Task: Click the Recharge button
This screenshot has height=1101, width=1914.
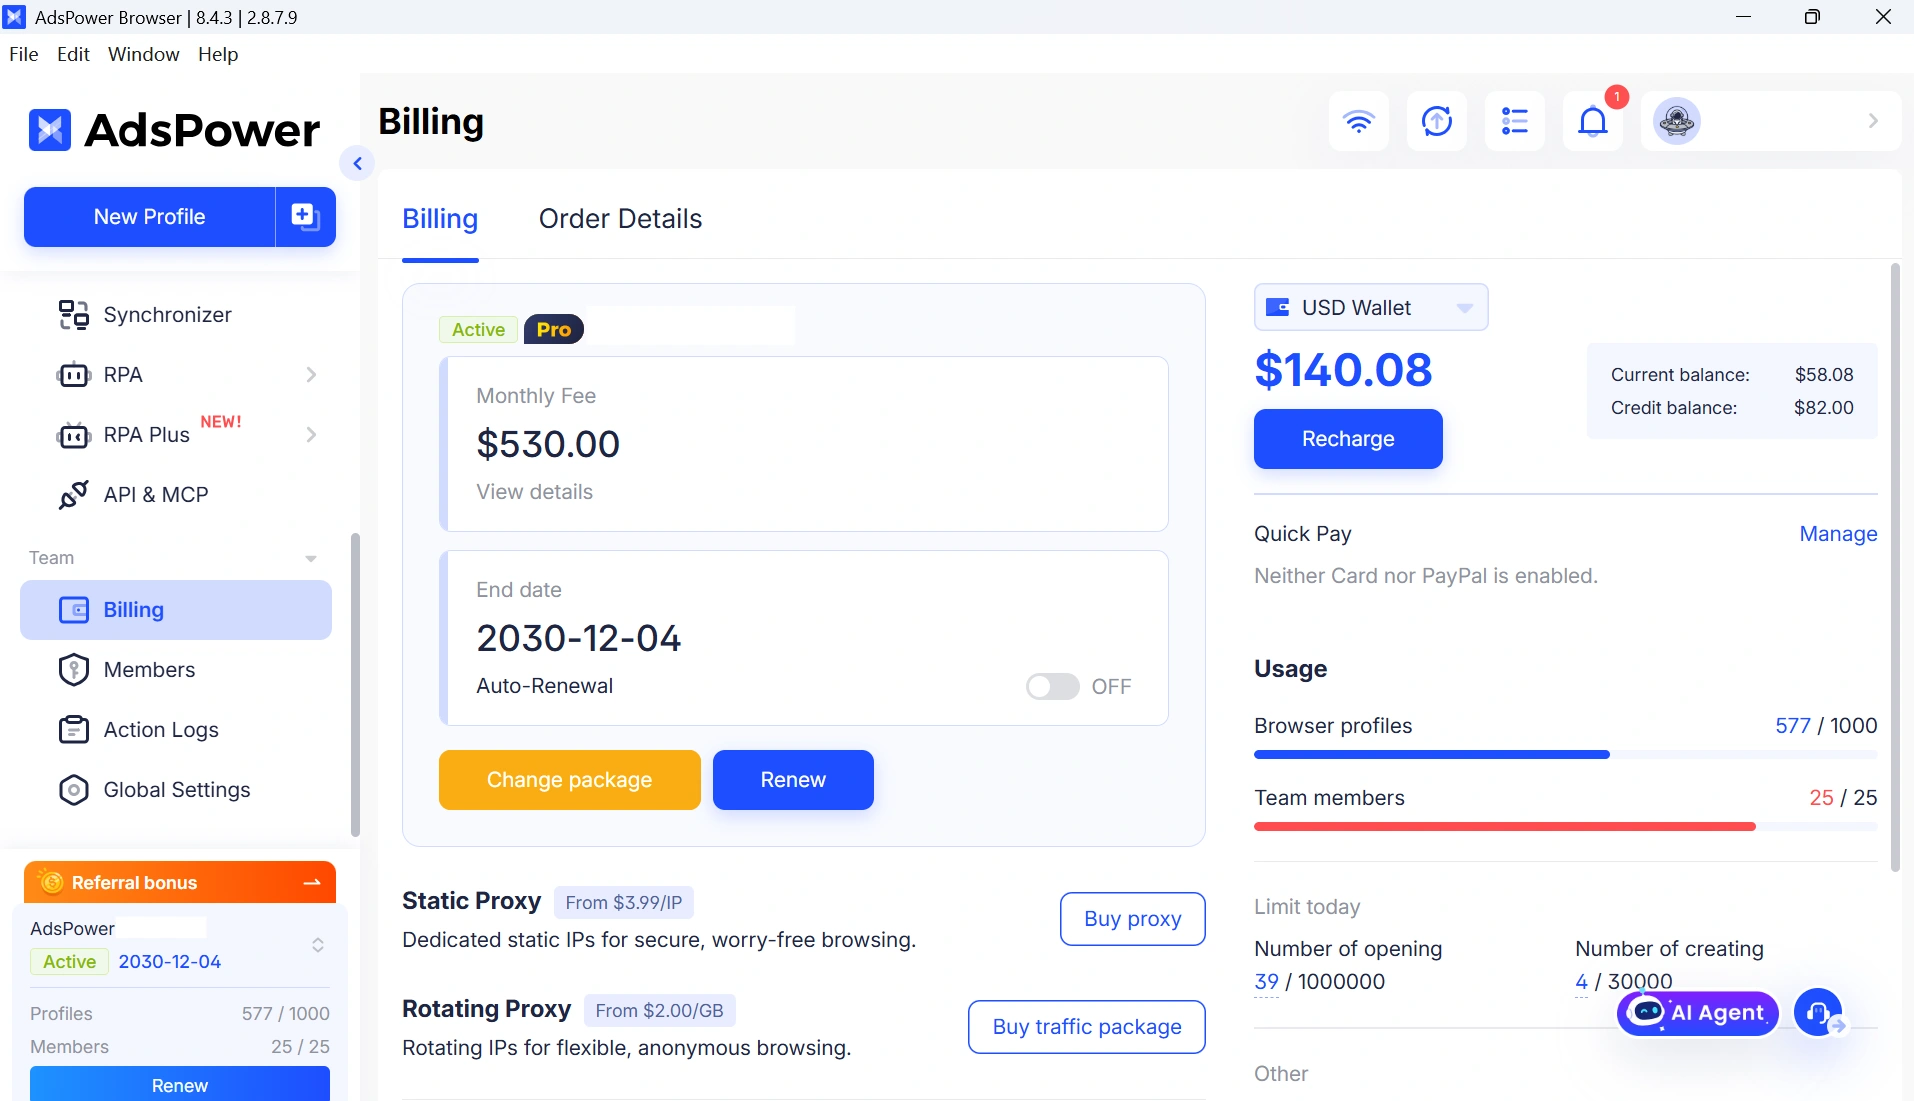Action: (1348, 439)
